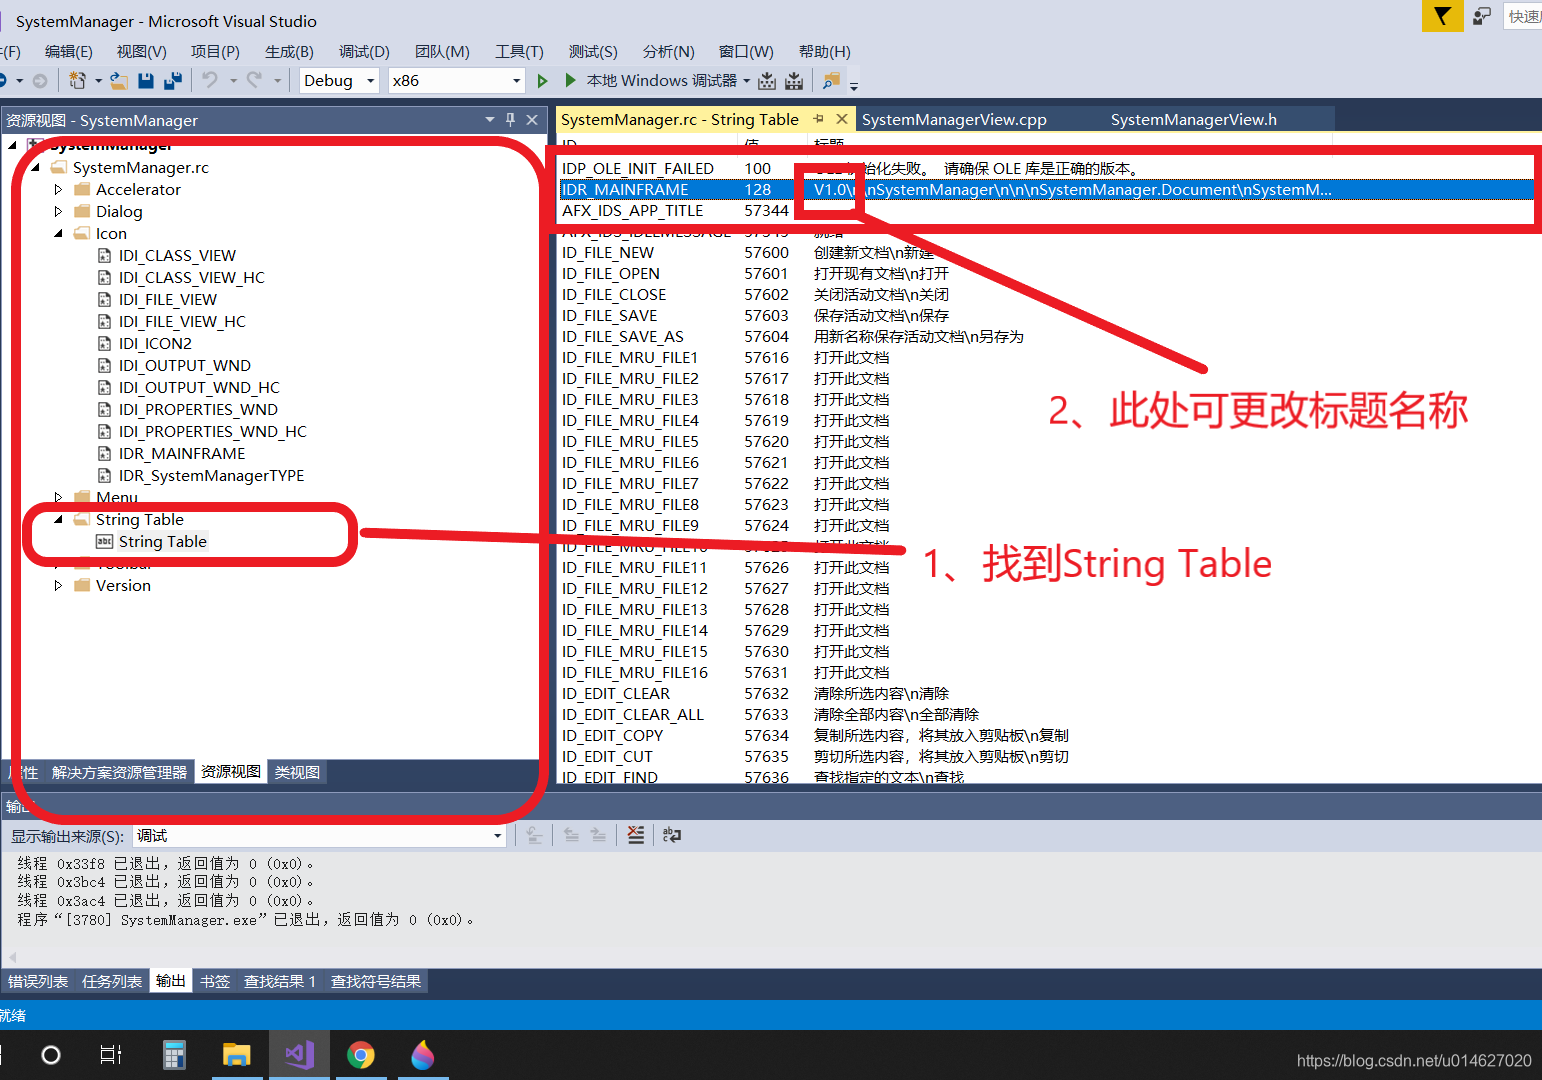1542x1080 pixels.
Task: Select the IDR_MAINFRAME icon resource
Action: pos(181,453)
